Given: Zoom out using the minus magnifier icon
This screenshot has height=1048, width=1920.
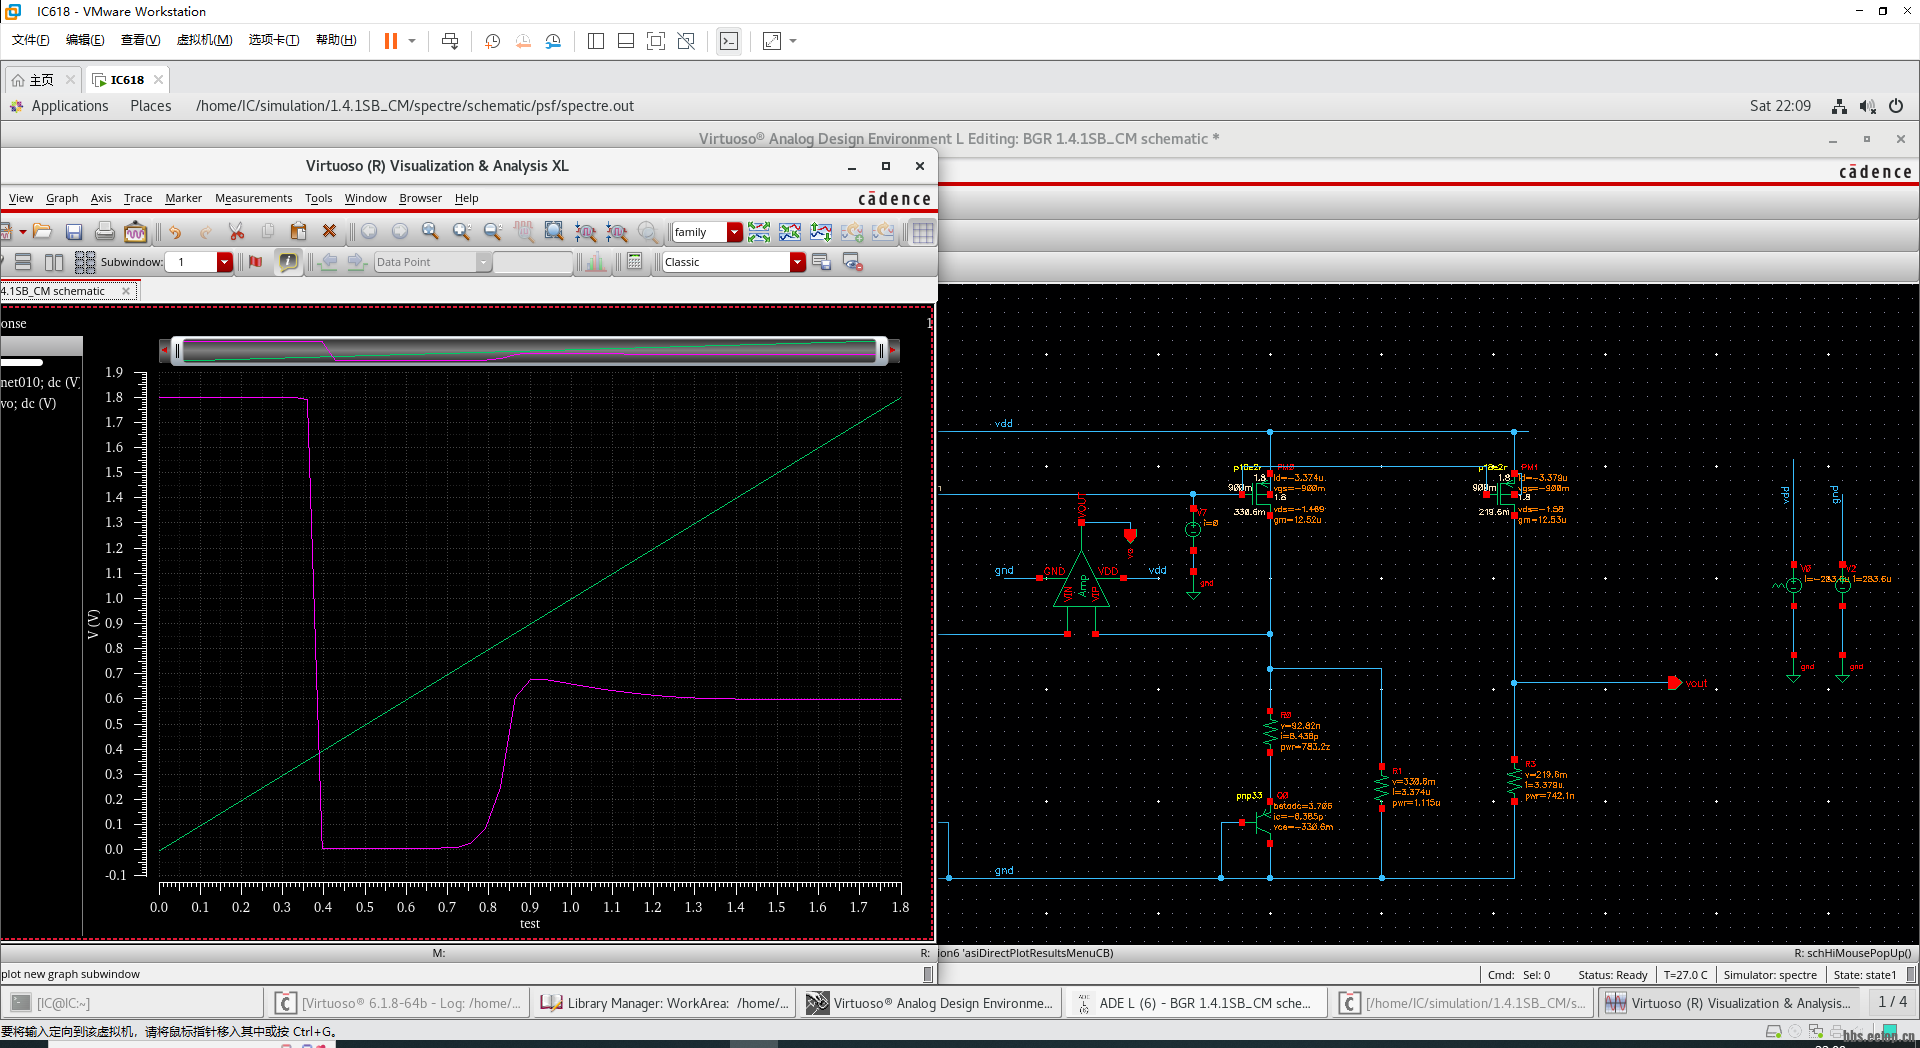Looking at the screenshot, I should click(493, 232).
